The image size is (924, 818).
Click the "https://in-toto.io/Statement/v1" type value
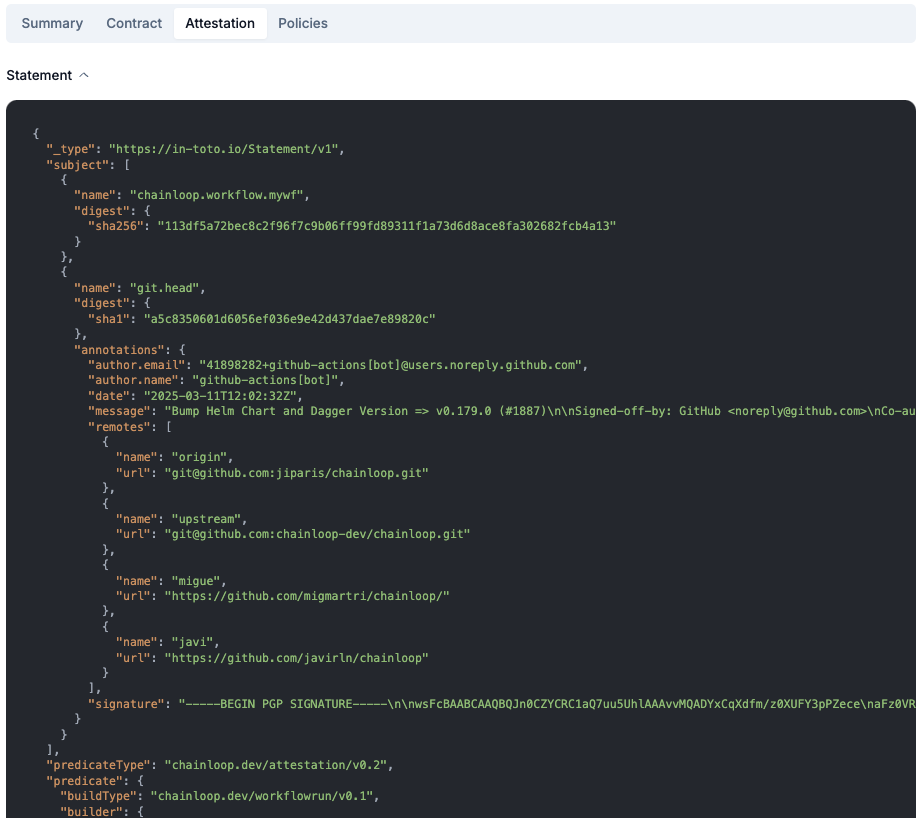(223, 149)
